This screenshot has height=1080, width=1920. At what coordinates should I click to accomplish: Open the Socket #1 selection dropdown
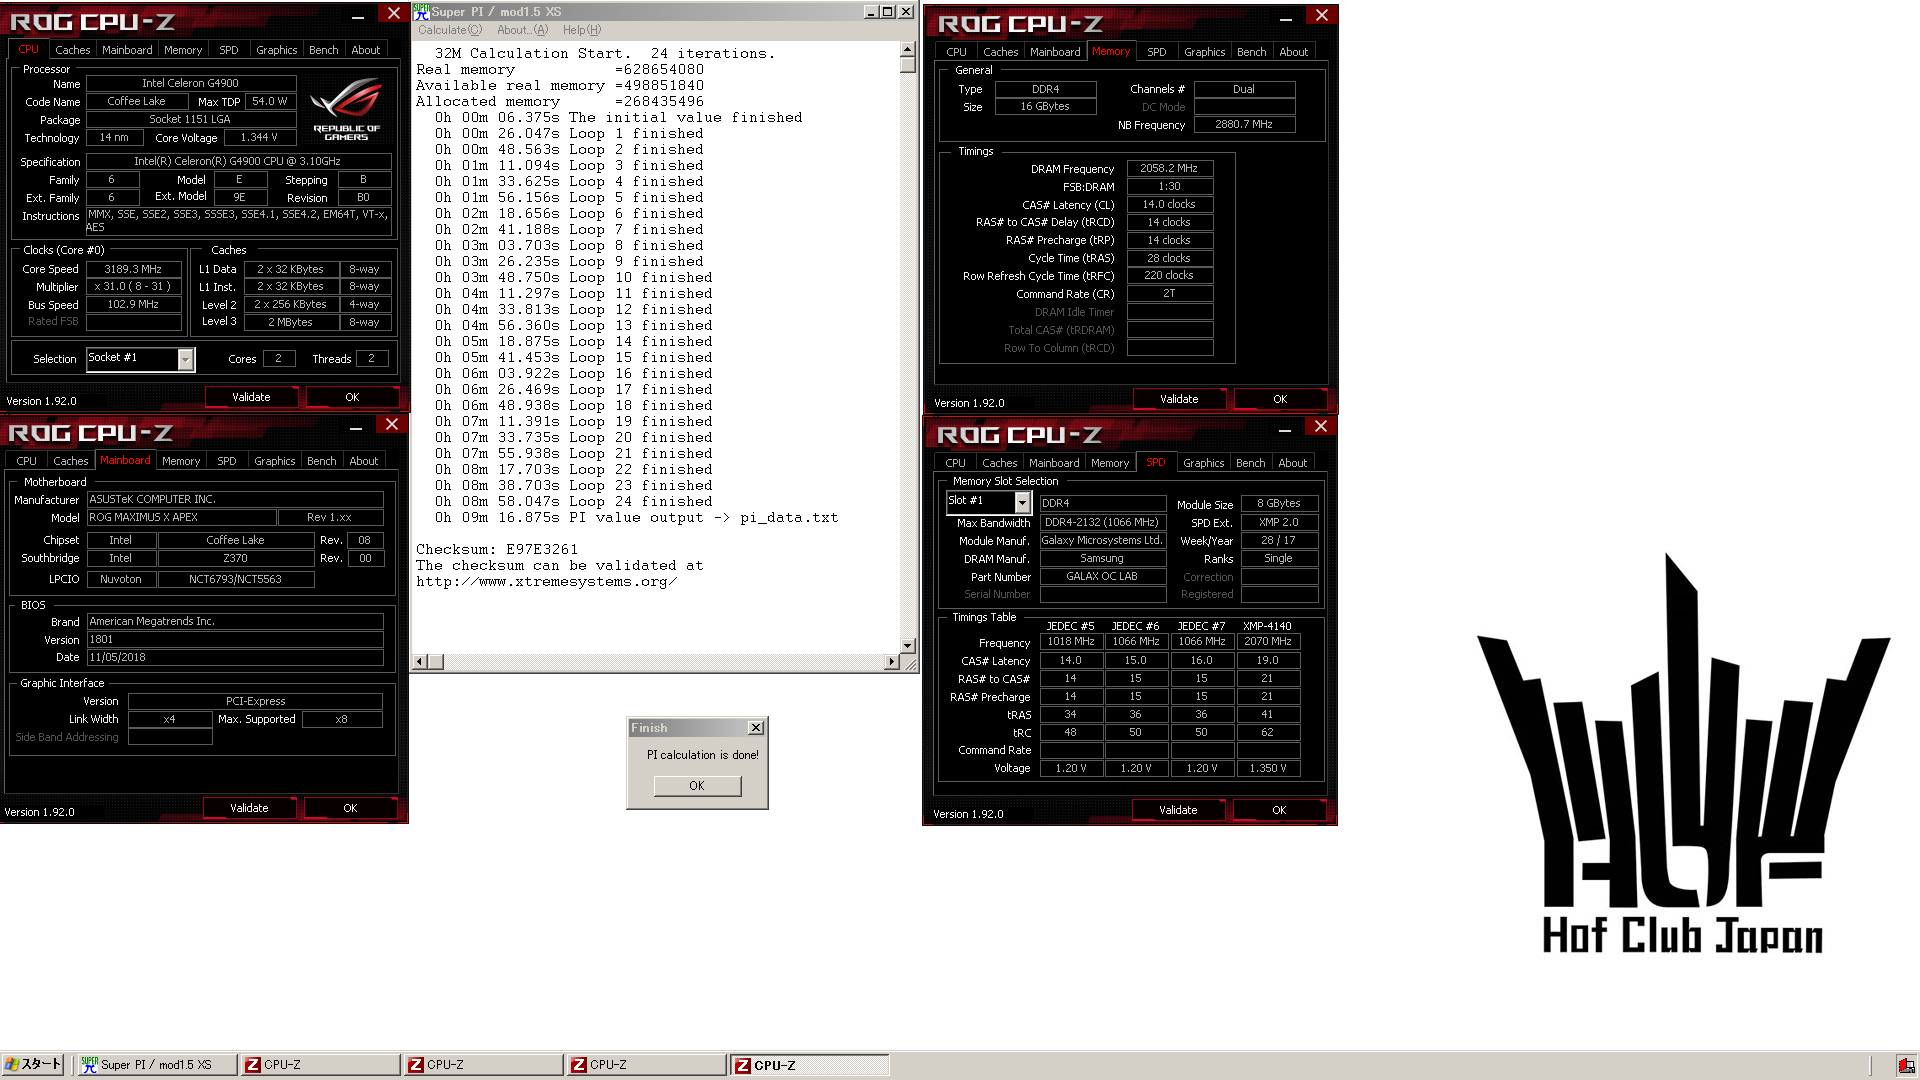pos(185,359)
